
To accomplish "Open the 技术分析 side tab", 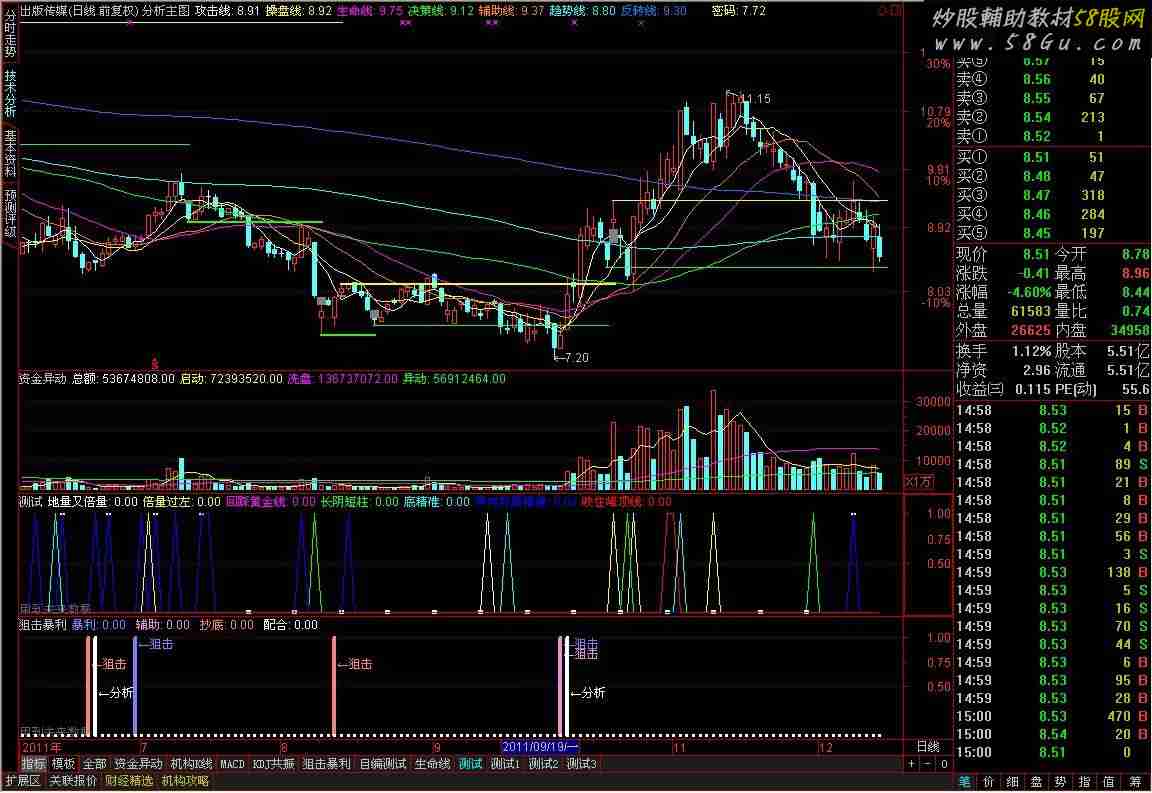I will [x=10, y=93].
